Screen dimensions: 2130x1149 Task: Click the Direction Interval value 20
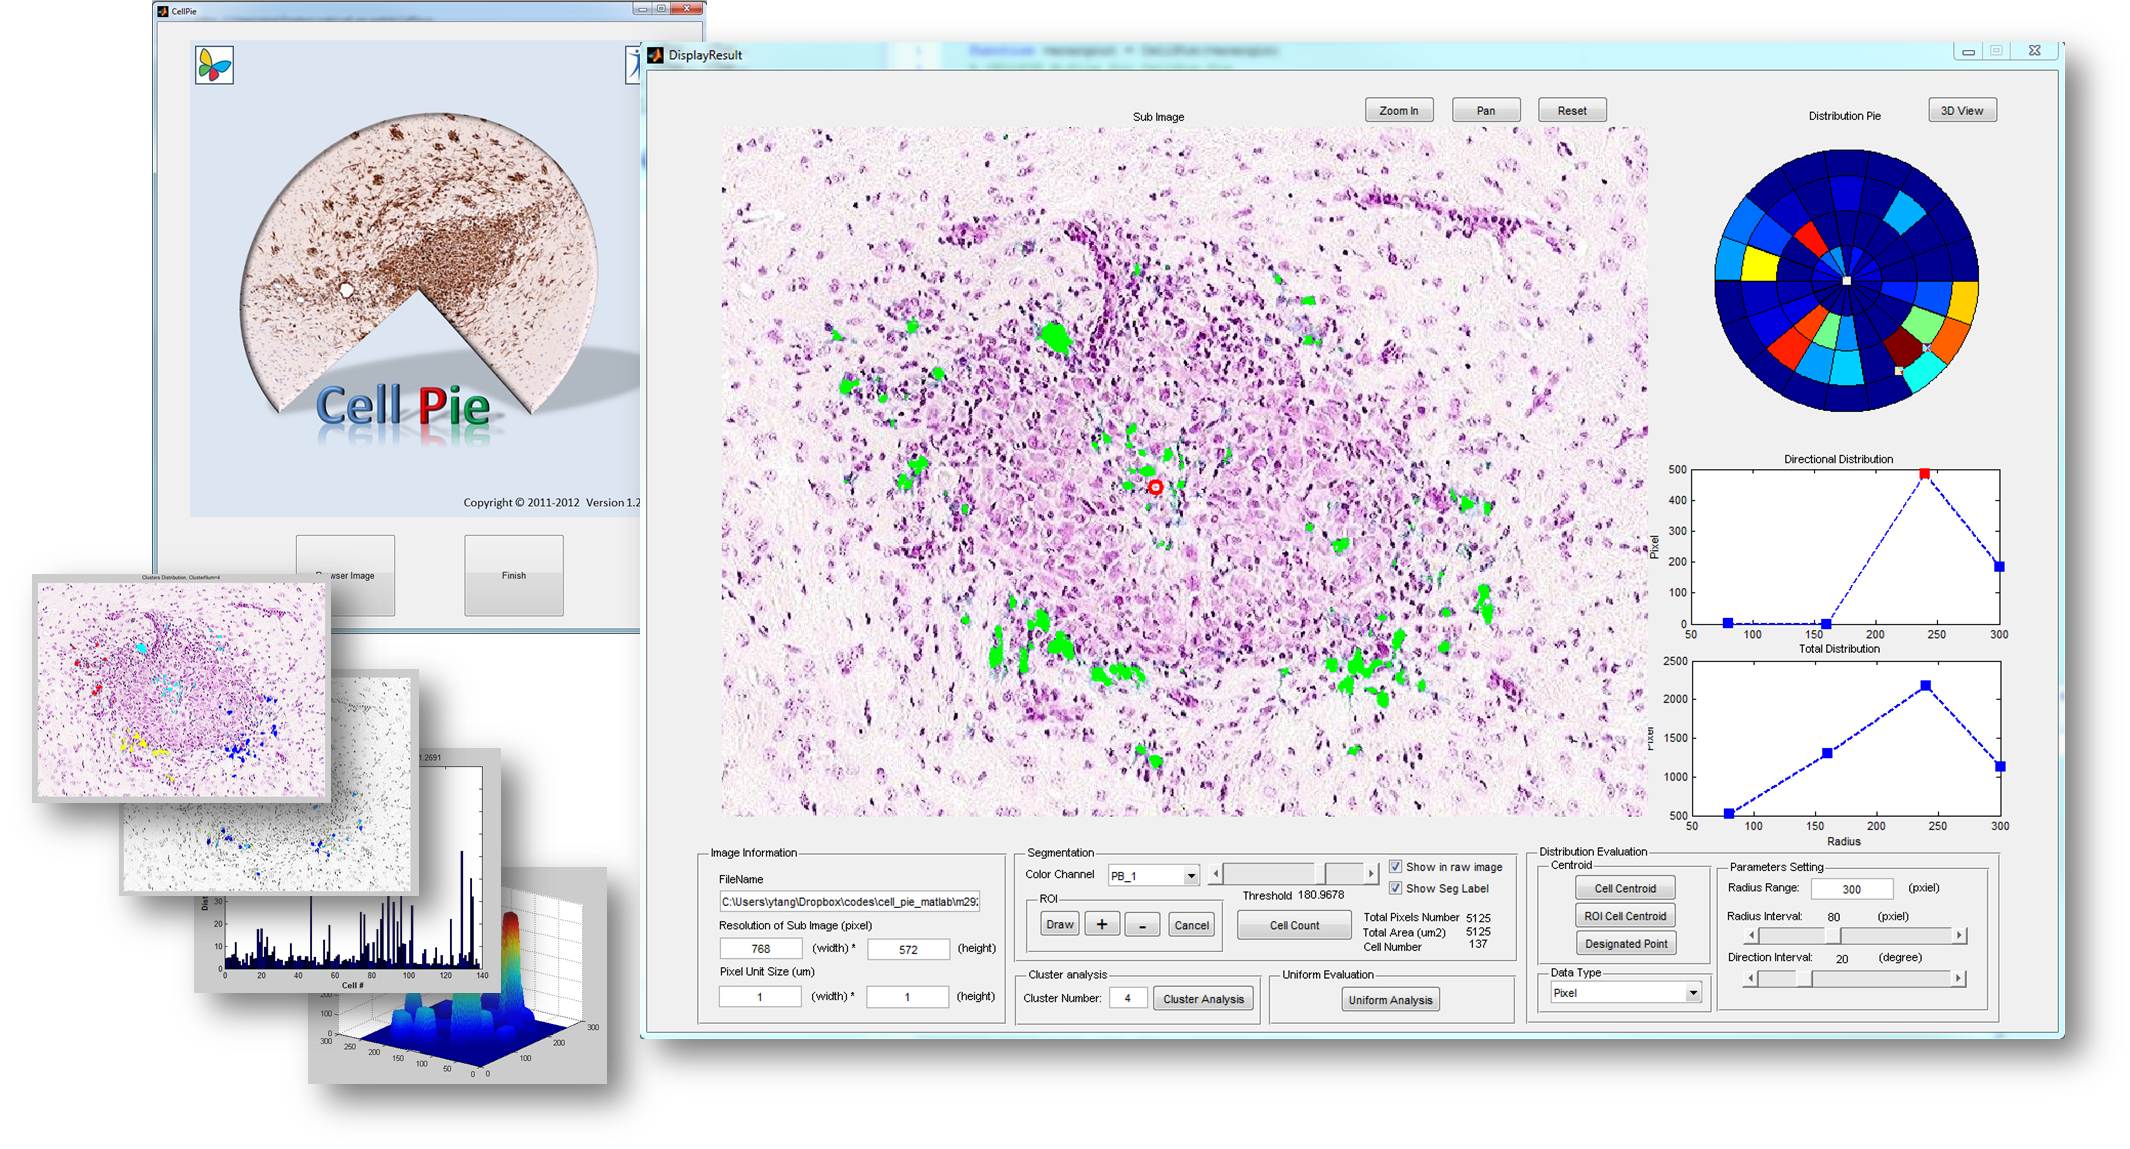(1841, 959)
